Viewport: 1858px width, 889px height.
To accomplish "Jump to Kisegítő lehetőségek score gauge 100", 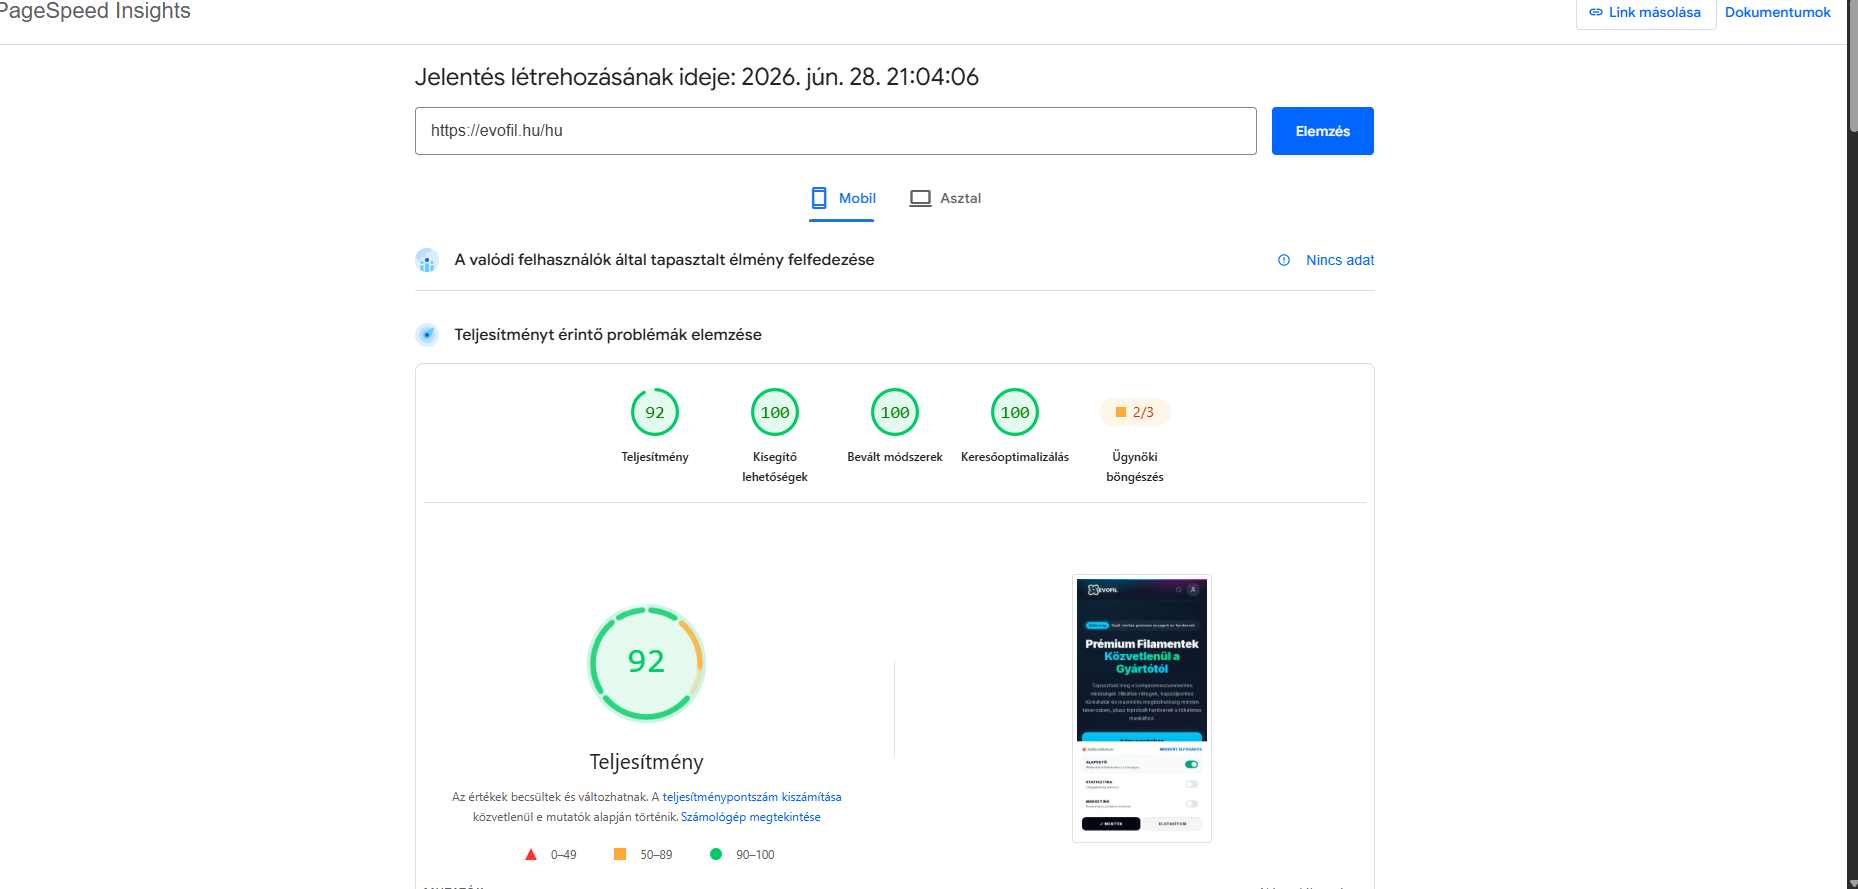I will coord(775,412).
